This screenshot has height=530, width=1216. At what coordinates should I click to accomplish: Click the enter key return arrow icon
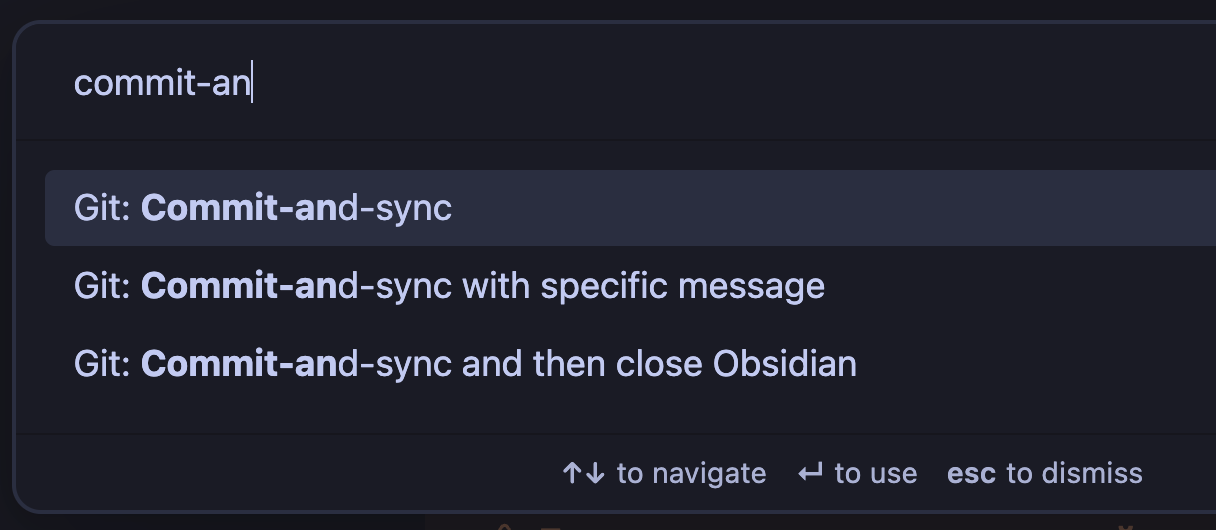[x=810, y=473]
